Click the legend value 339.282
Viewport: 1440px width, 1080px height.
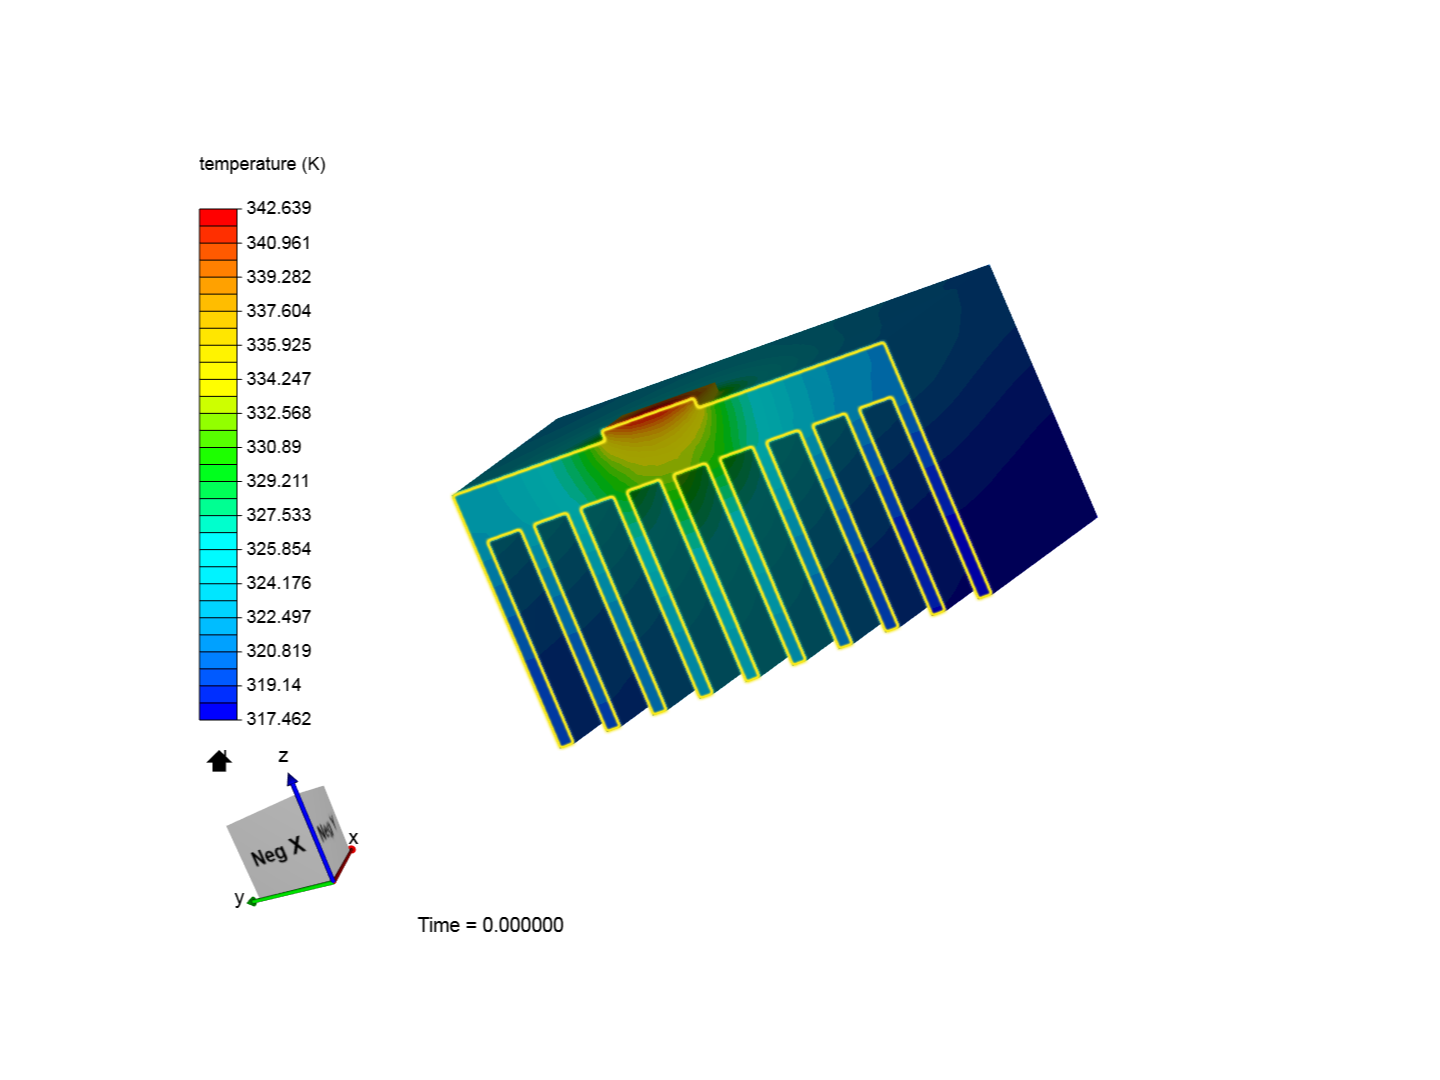tap(279, 277)
